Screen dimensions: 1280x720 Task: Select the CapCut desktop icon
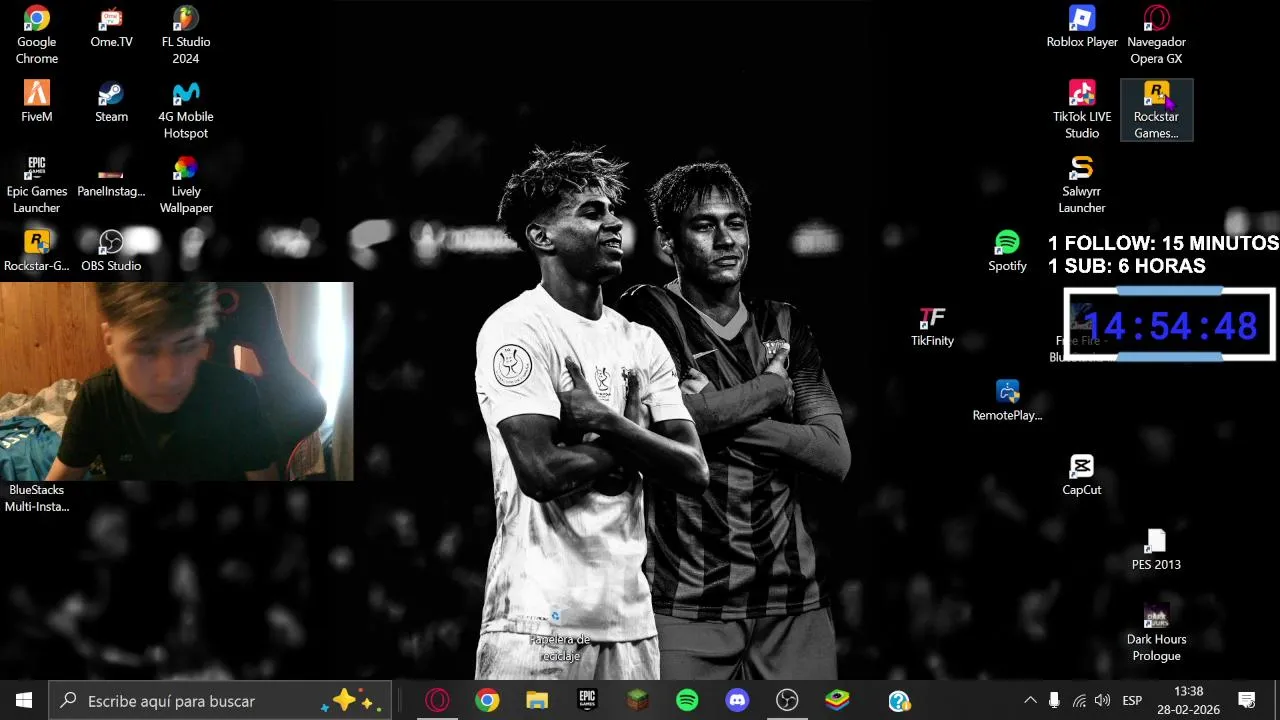(1082, 474)
